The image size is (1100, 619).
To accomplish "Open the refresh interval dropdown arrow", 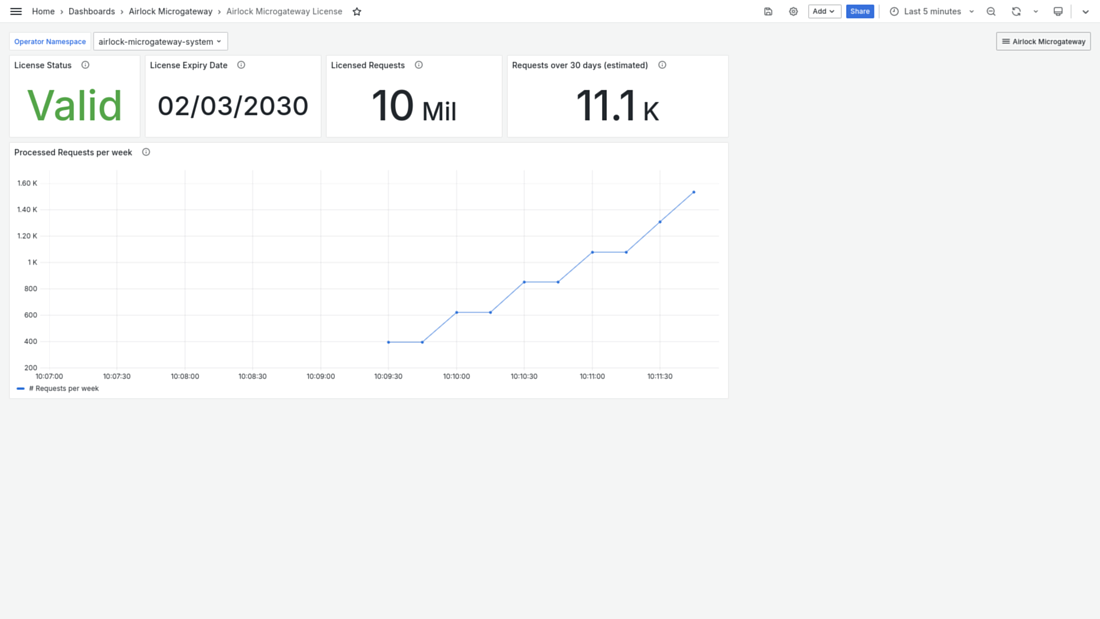I will [x=1035, y=11].
